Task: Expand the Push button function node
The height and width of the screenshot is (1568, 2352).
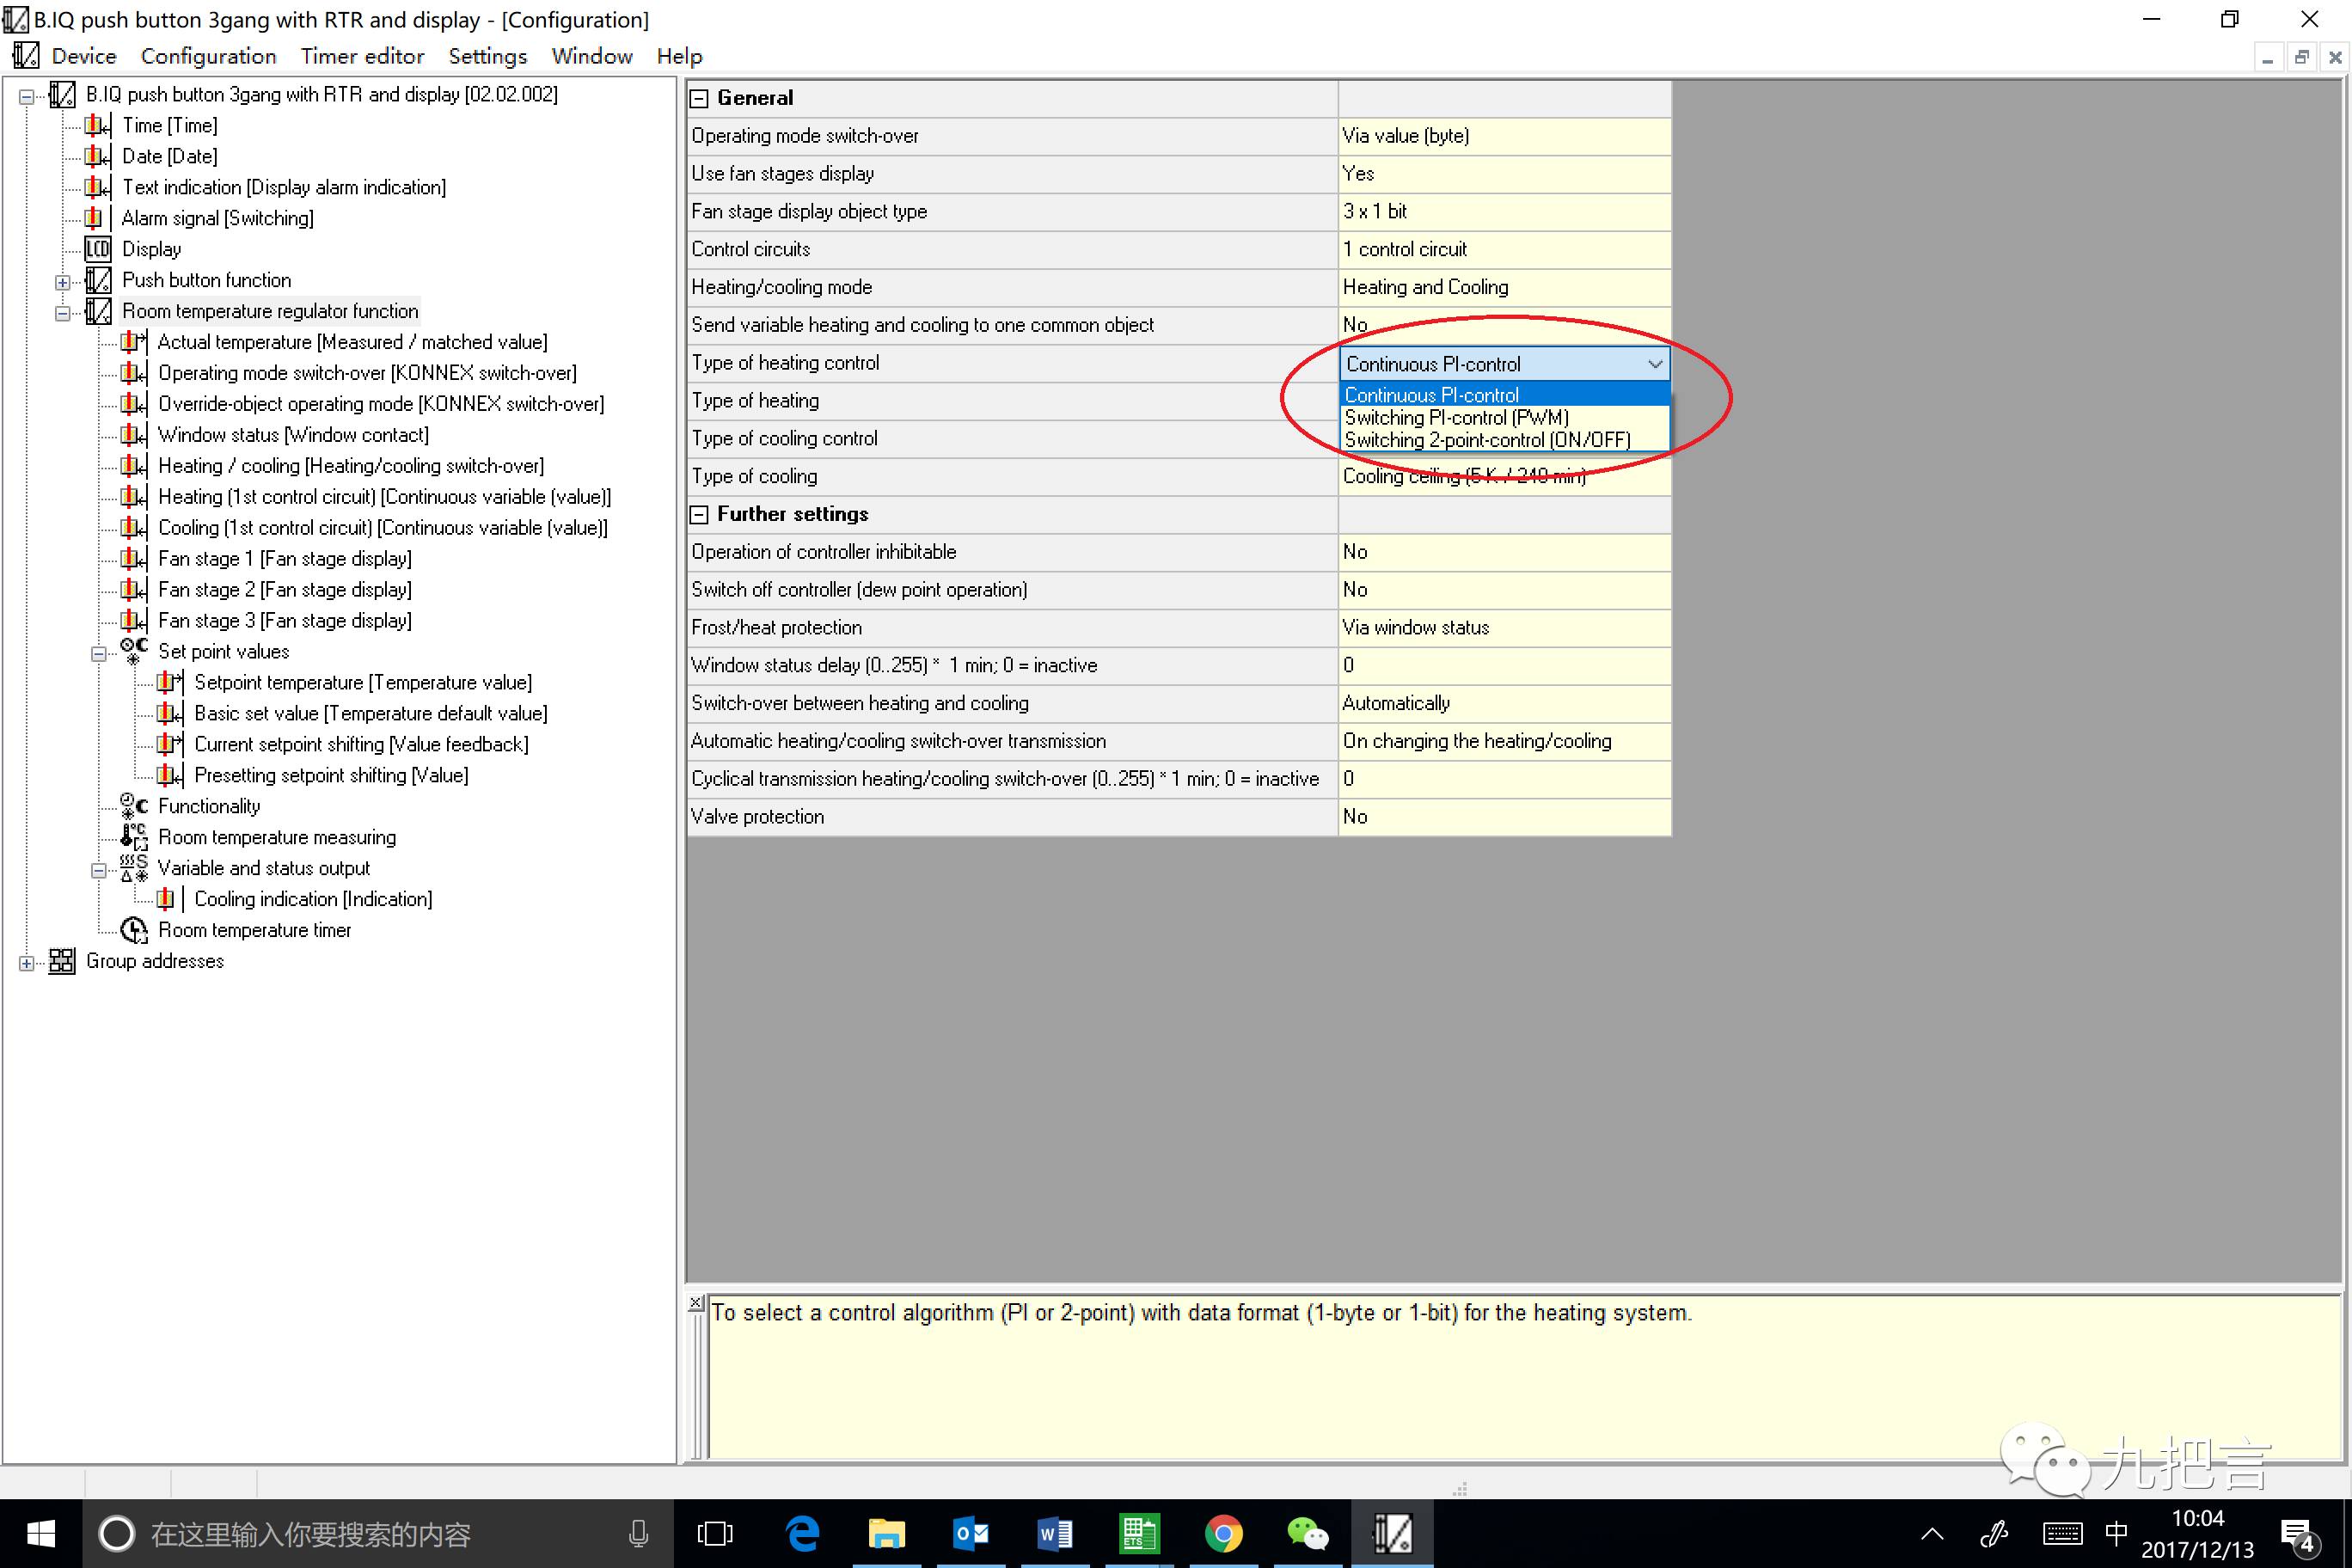Action: click(x=63, y=282)
